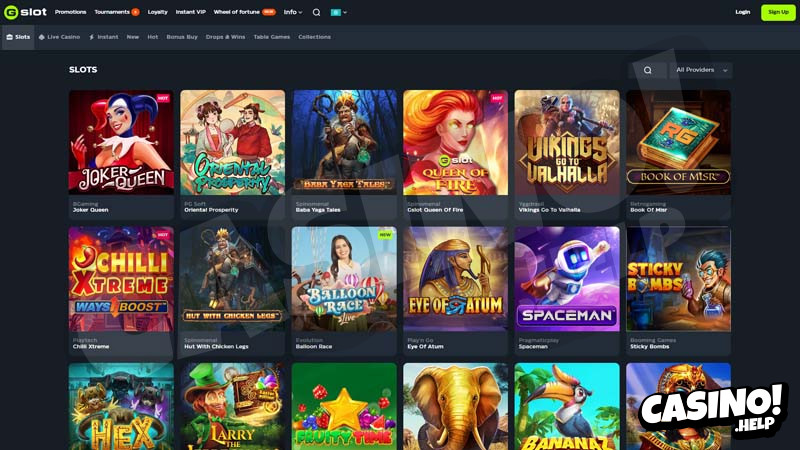Open Vikings Go To Valhalla thumbnail

(x=567, y=142)
